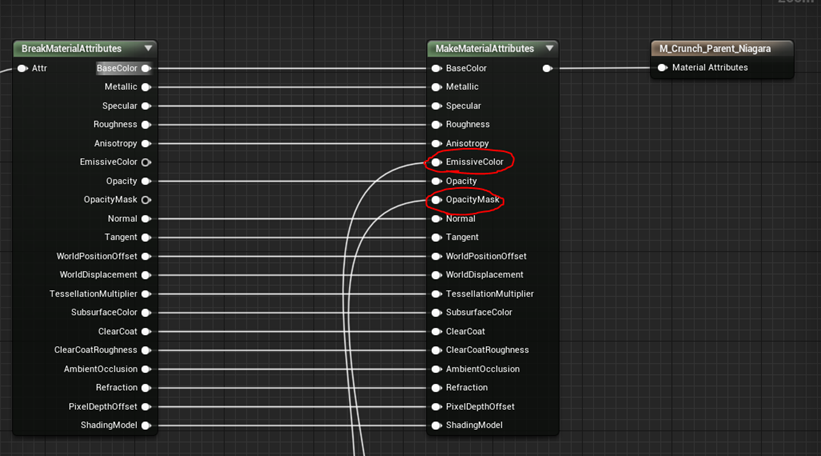Click ShadingModel label on MakeMaterialAttributes
The image size is (821, 456).
(474, 425)
